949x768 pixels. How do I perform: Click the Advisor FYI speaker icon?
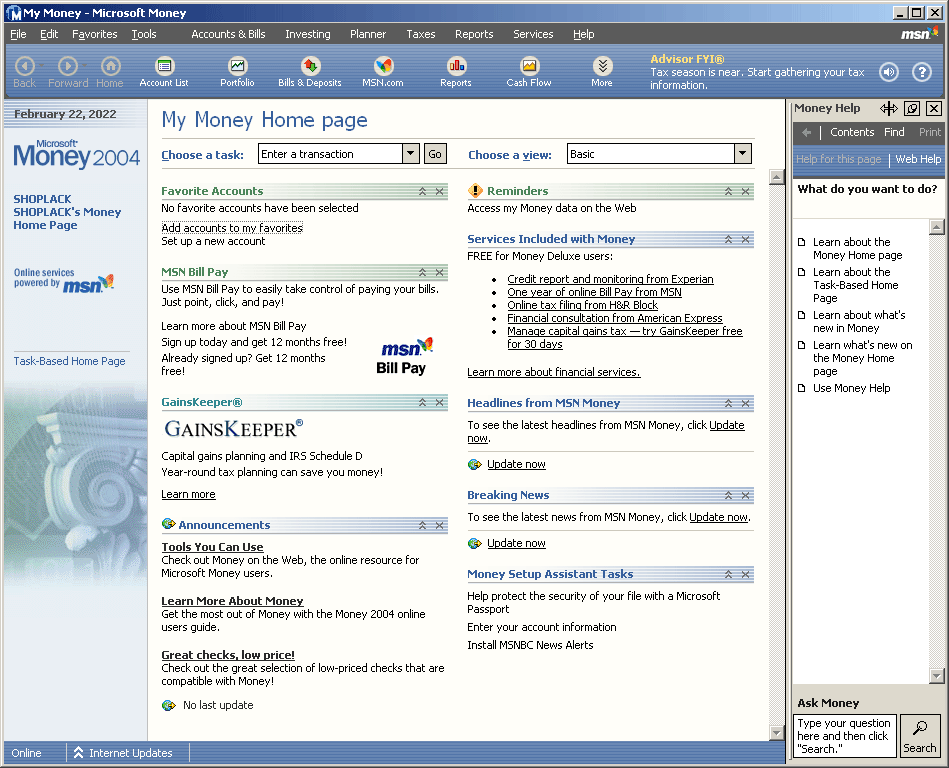point(888,72)
